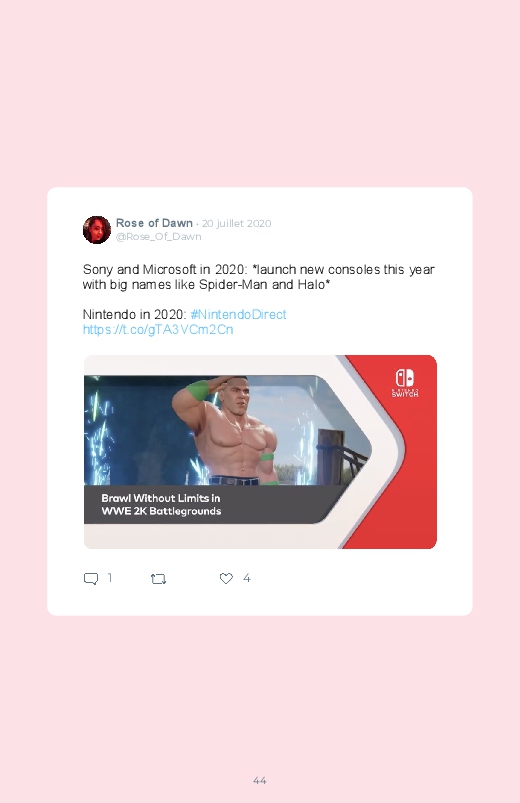
Task: Click the Rose of Dawn display name
Action: (154, 223)
